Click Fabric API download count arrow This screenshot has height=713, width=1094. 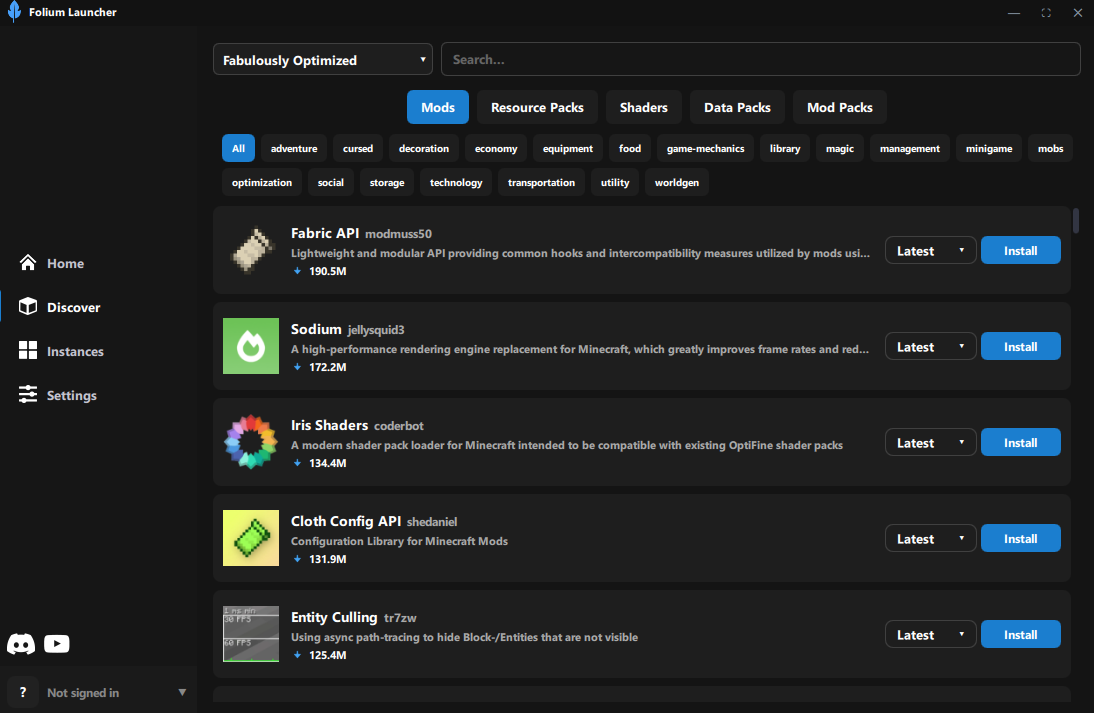click(x=297, y=271)
